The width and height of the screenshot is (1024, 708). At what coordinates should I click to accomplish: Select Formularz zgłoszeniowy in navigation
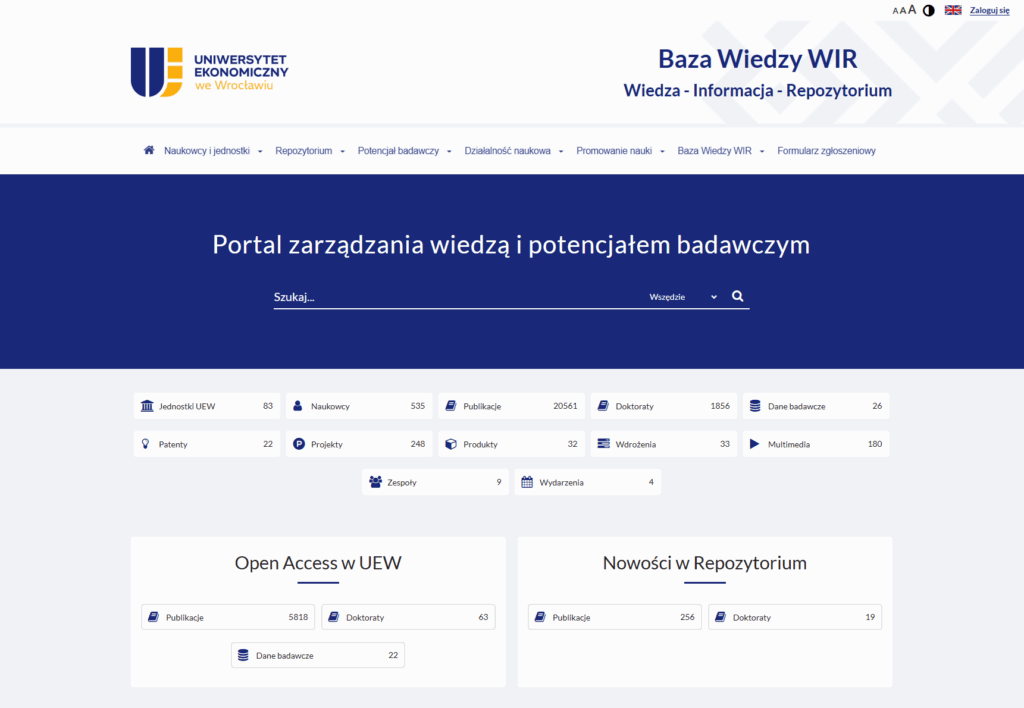coord(827,150)
